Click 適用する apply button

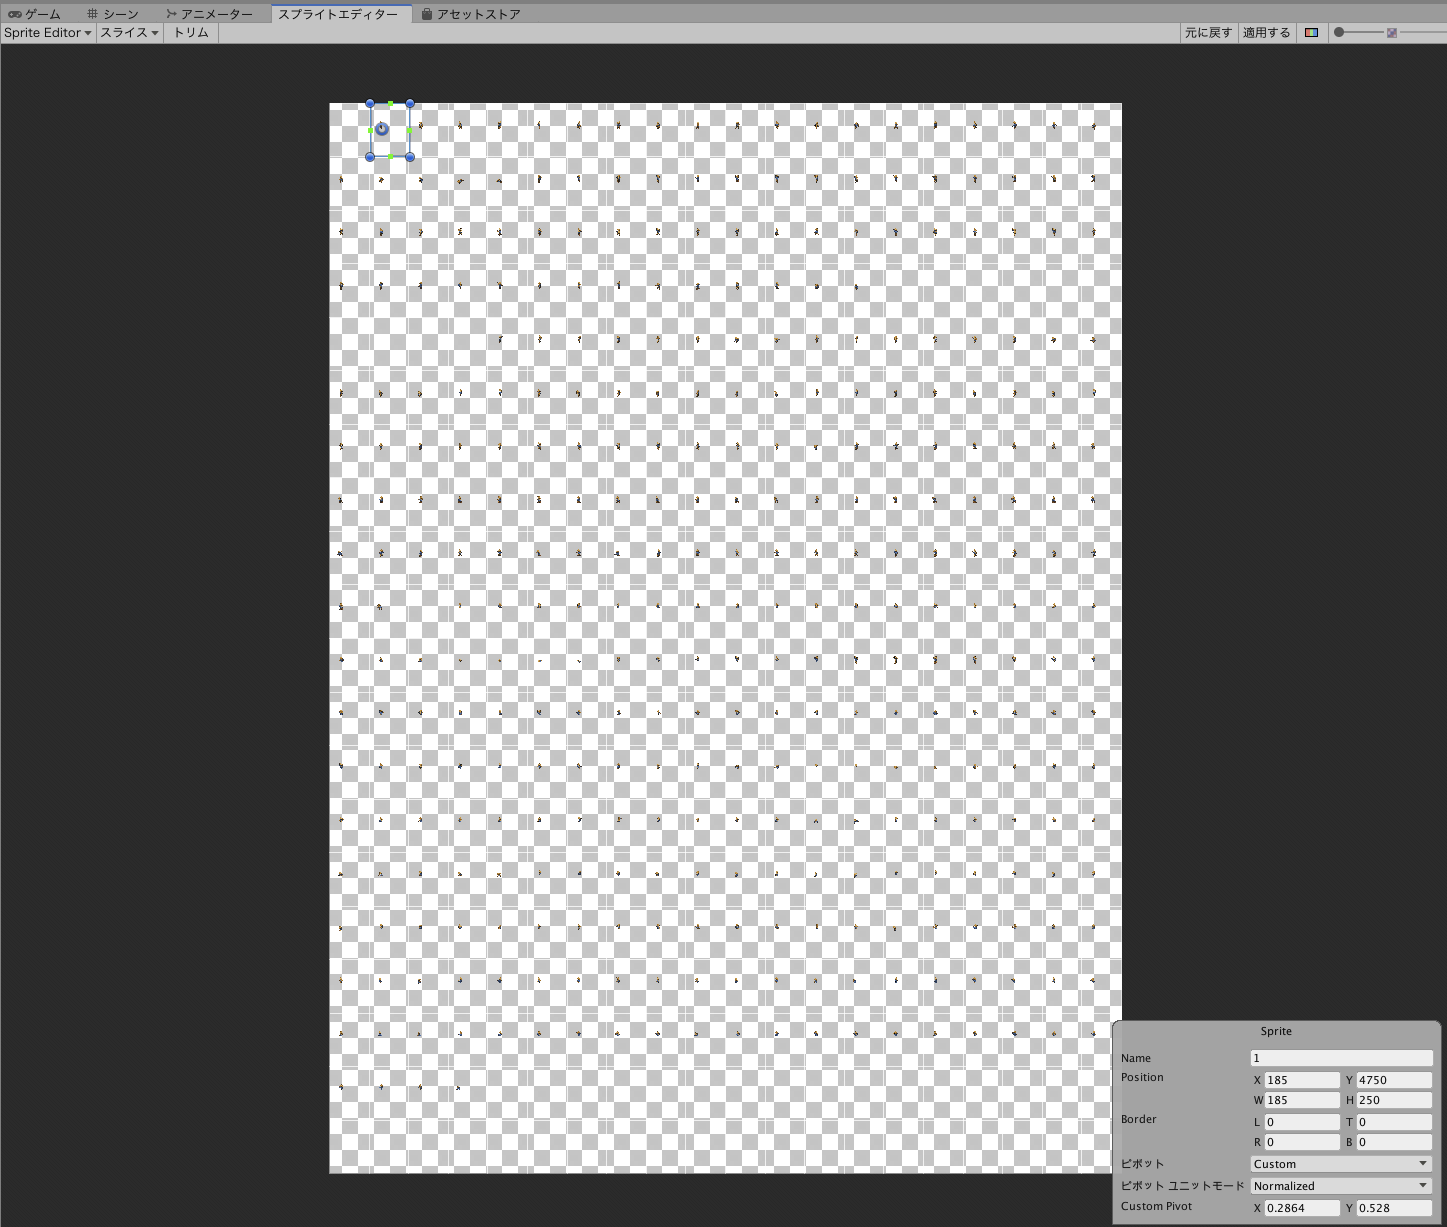1266,33
